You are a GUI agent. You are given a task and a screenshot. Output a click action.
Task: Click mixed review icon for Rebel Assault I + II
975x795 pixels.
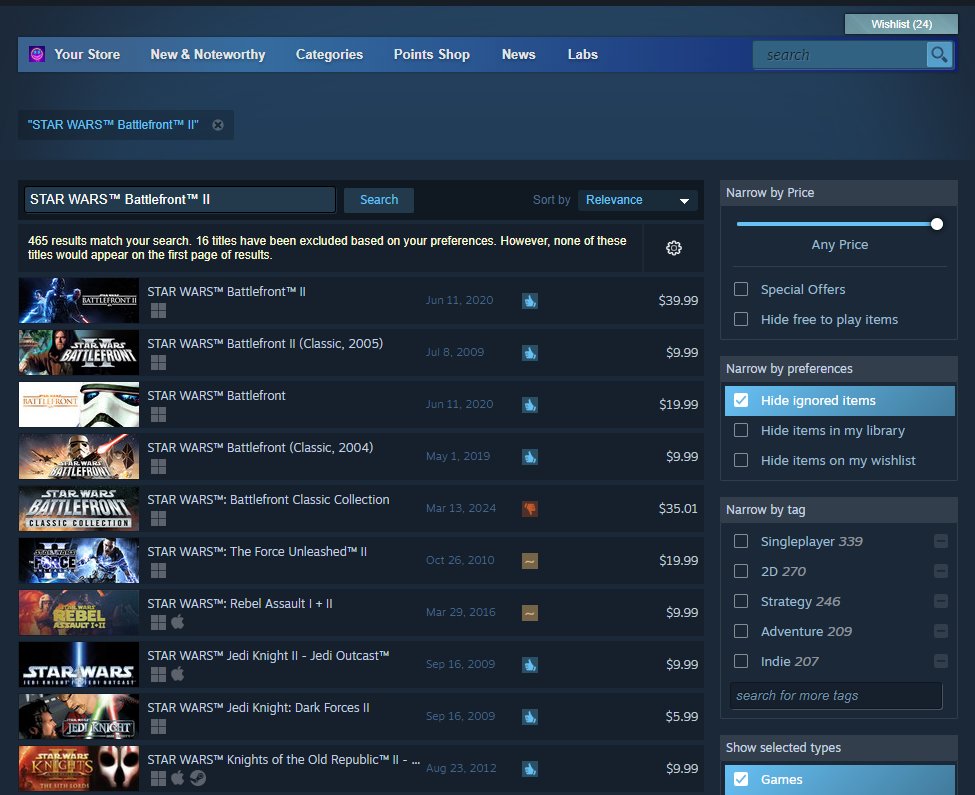[530, 613]
